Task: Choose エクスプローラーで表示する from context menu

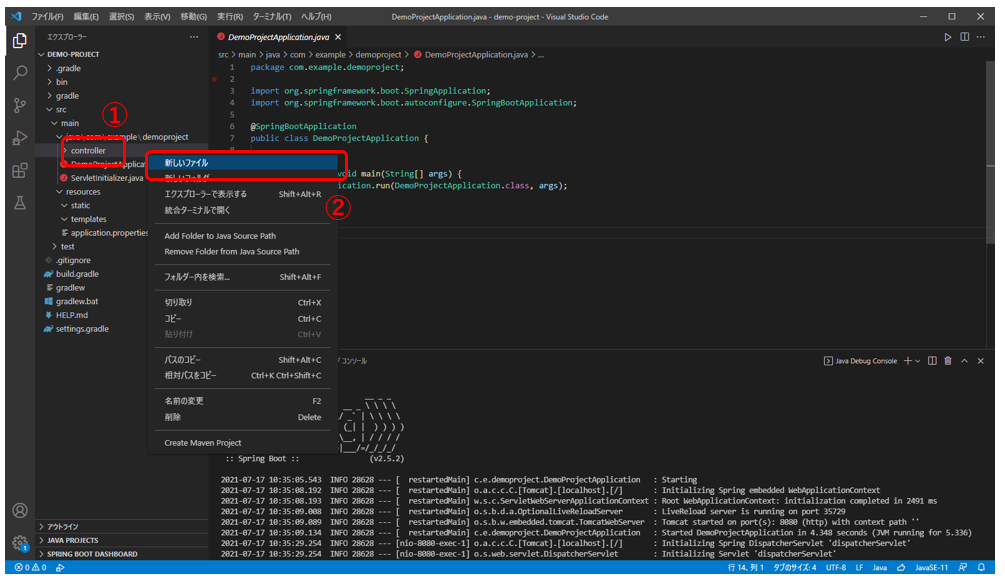Action: [242, 194]
